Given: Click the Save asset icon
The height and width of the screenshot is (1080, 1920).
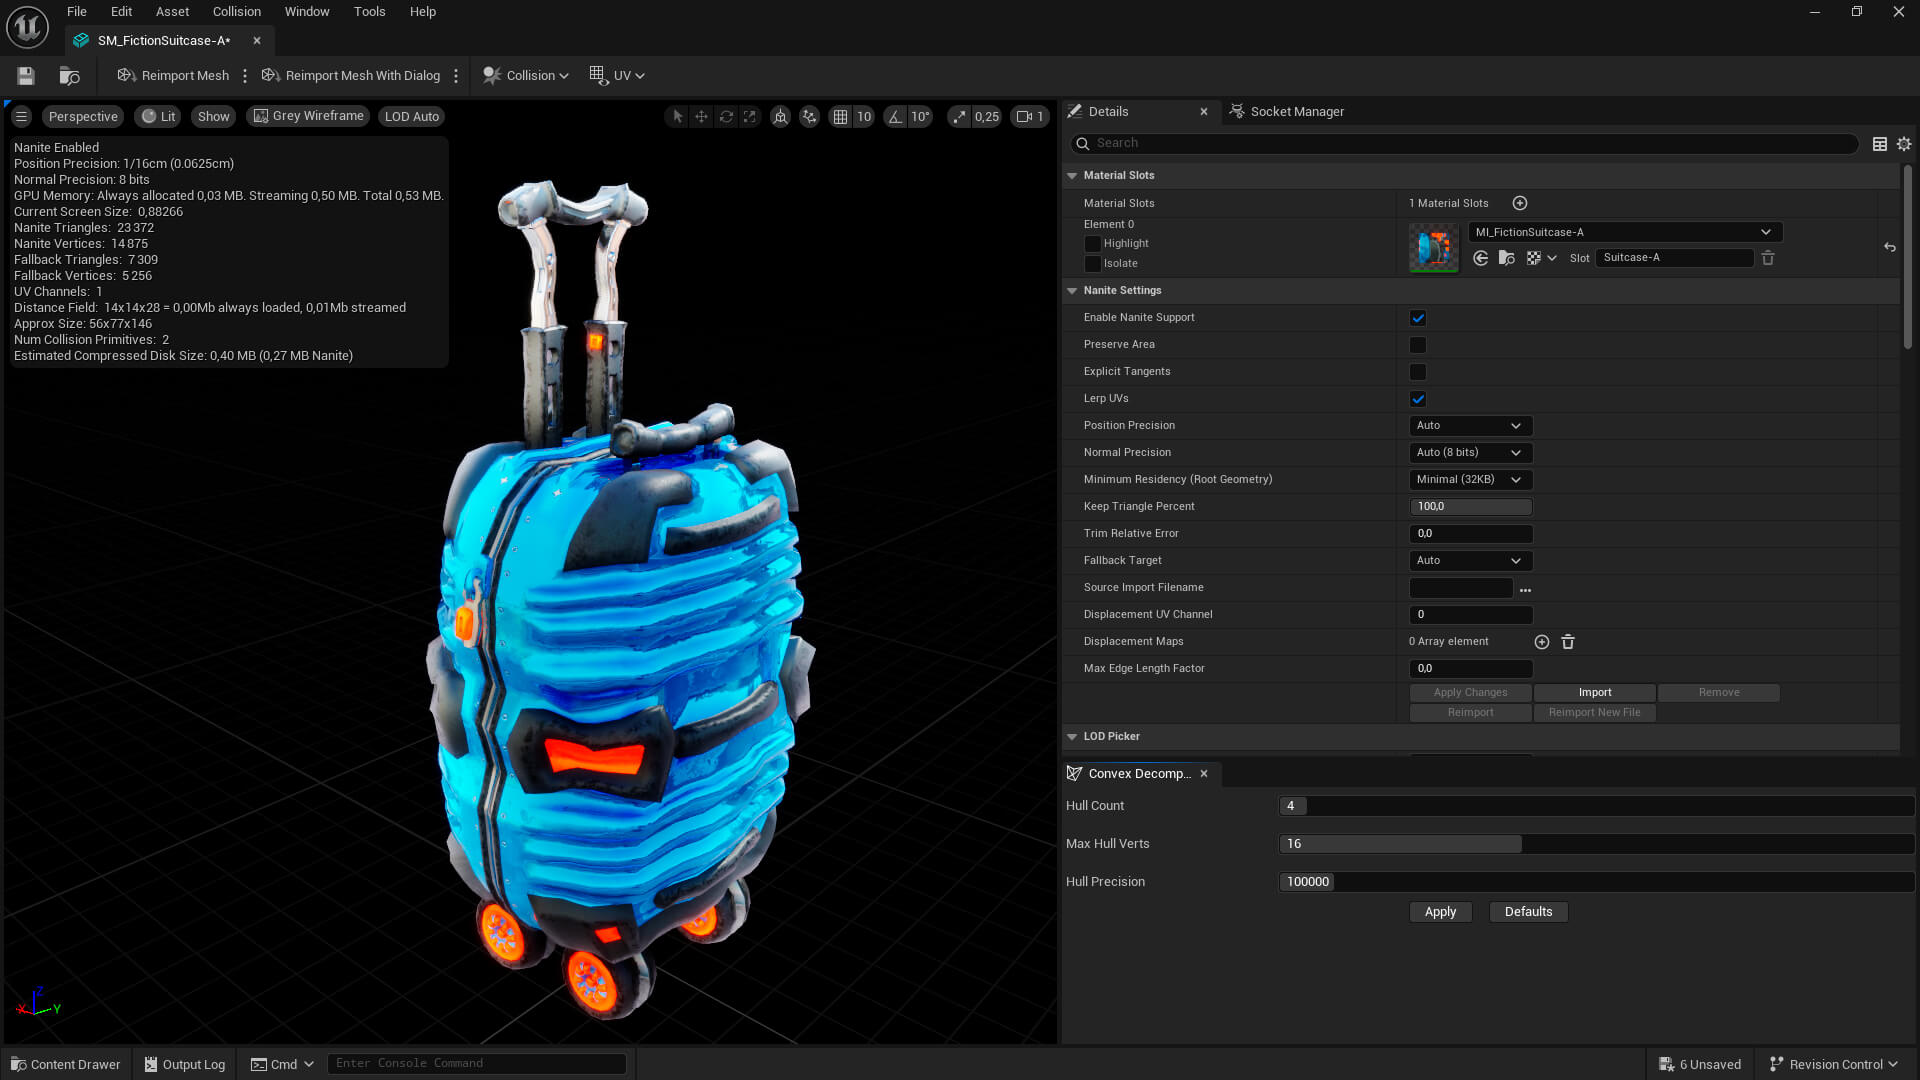Looking at the screenshot, I should (26, 76).
